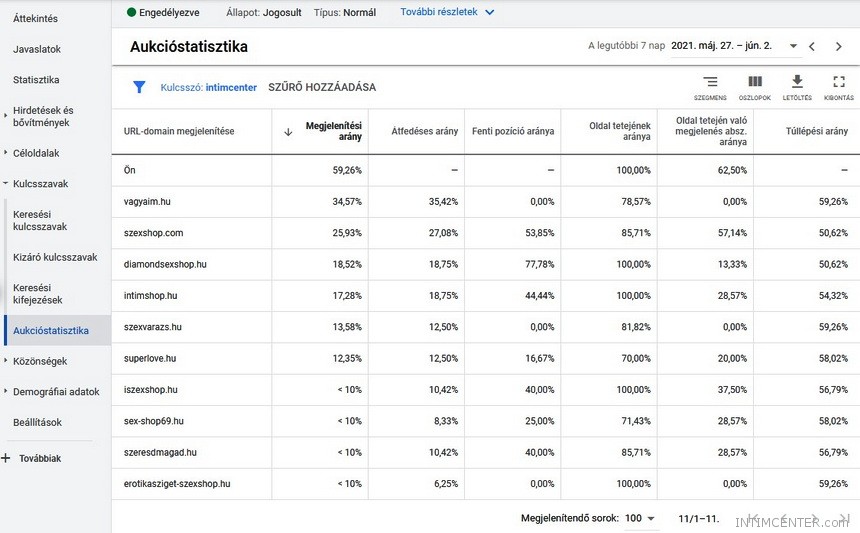860x533 pixels.
Task: Collapse the Kulcsszavak sidebar section
Action: pos(6,184)
